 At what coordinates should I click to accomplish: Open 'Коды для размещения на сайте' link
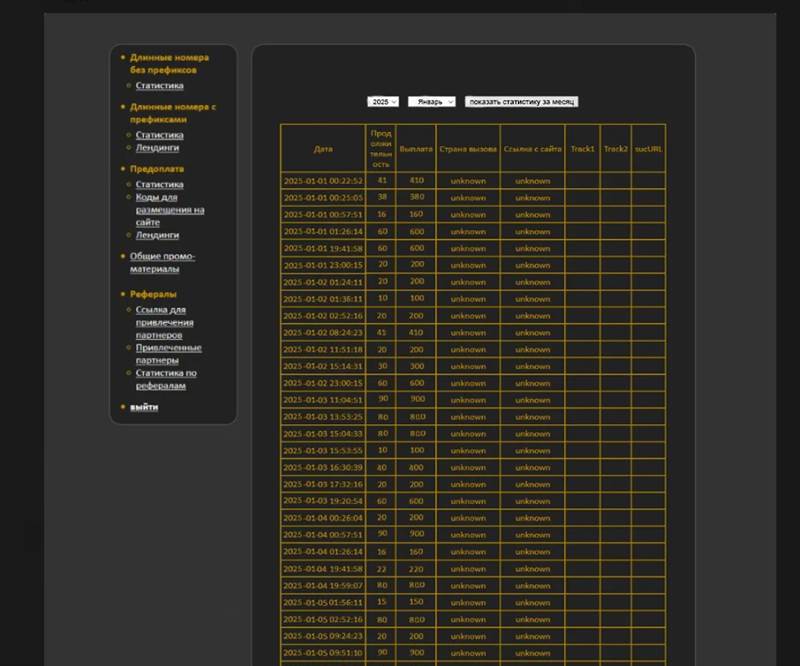[x=170, y=210]
